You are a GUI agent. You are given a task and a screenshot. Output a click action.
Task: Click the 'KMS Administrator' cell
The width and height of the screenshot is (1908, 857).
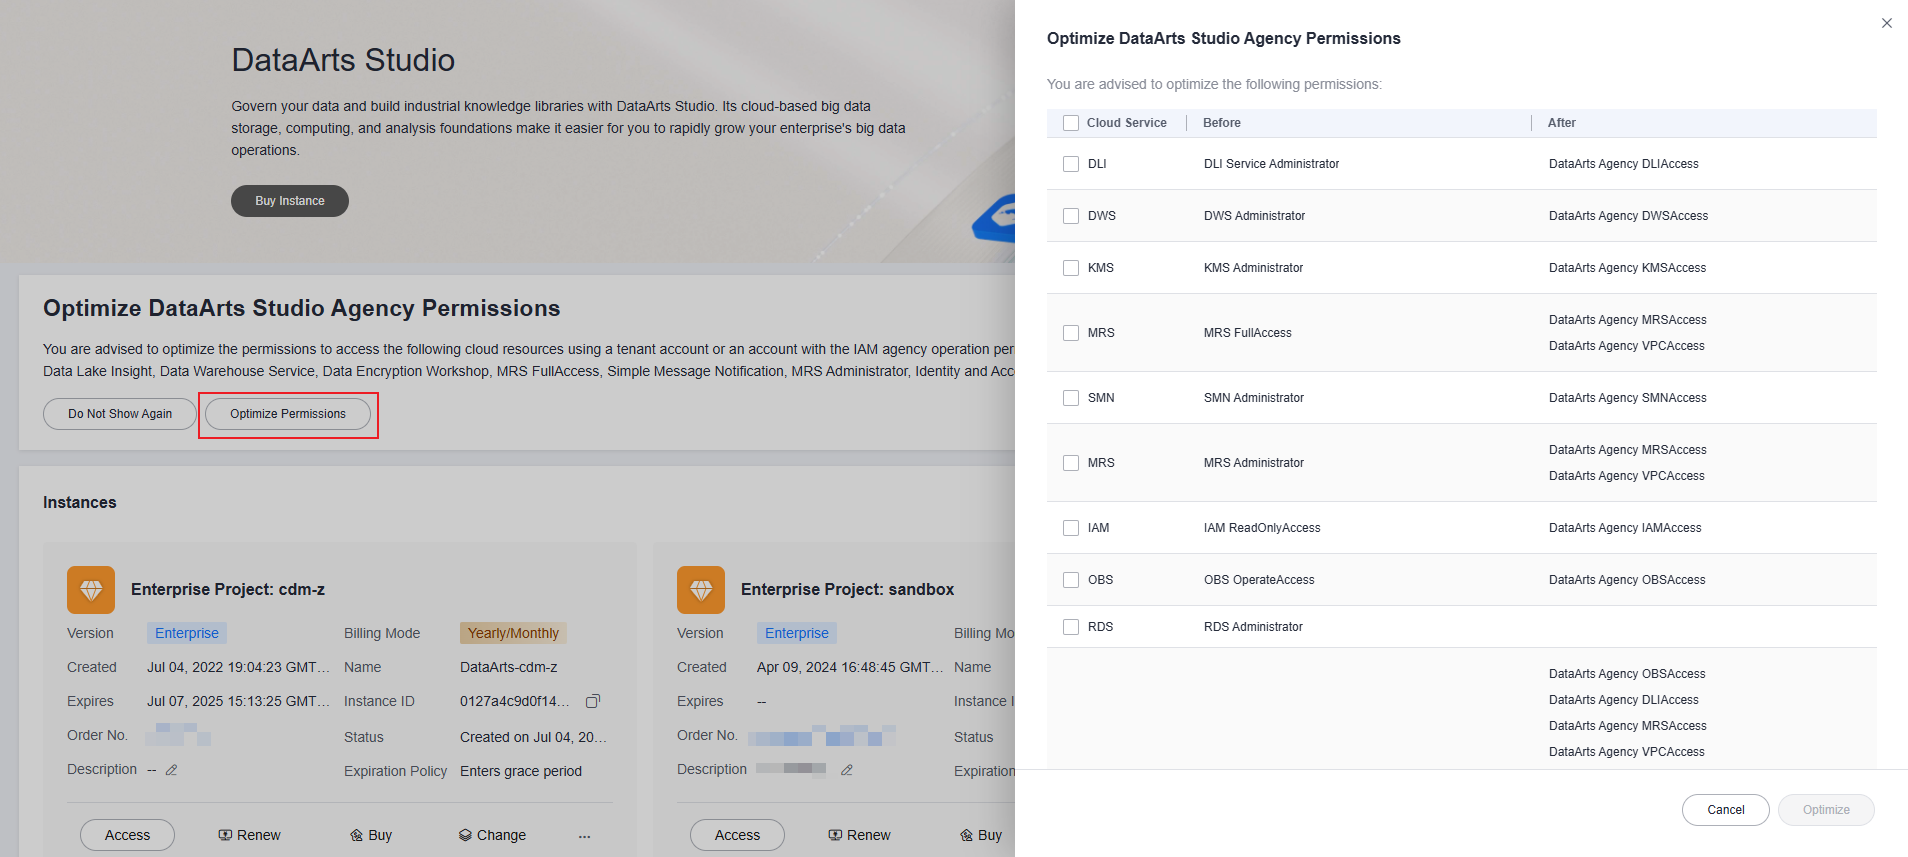[x=1253, y=268]
